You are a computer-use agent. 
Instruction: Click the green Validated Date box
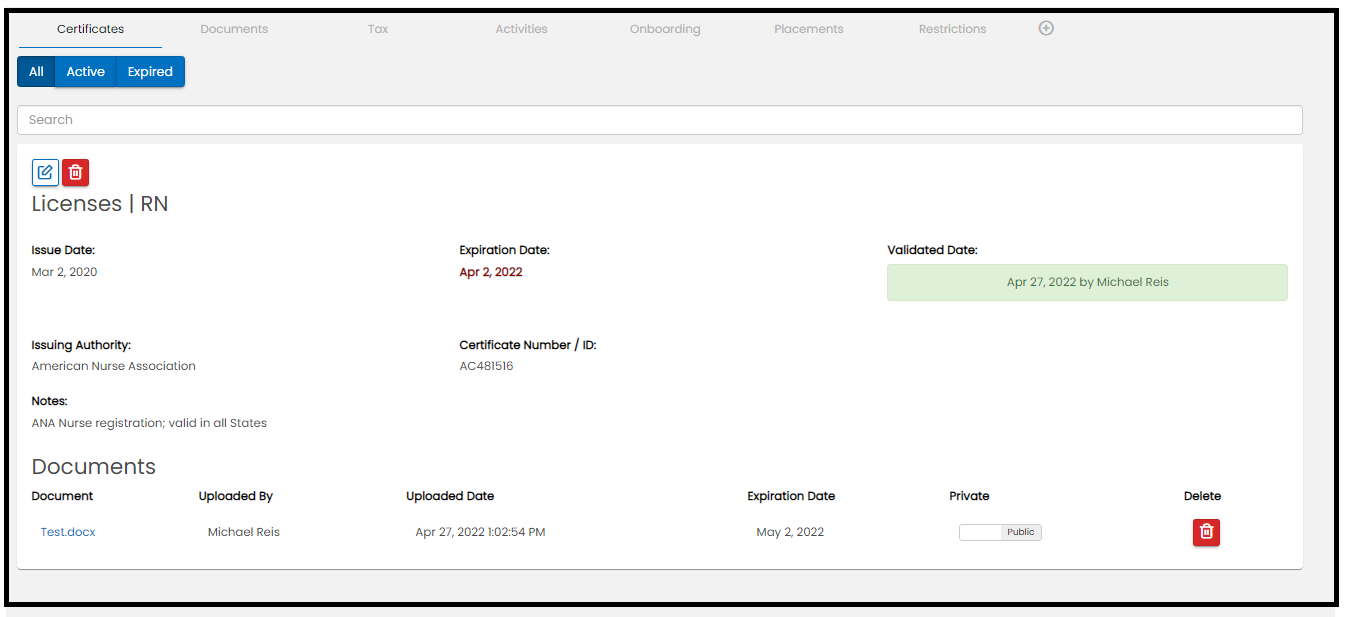point(1087,282)
